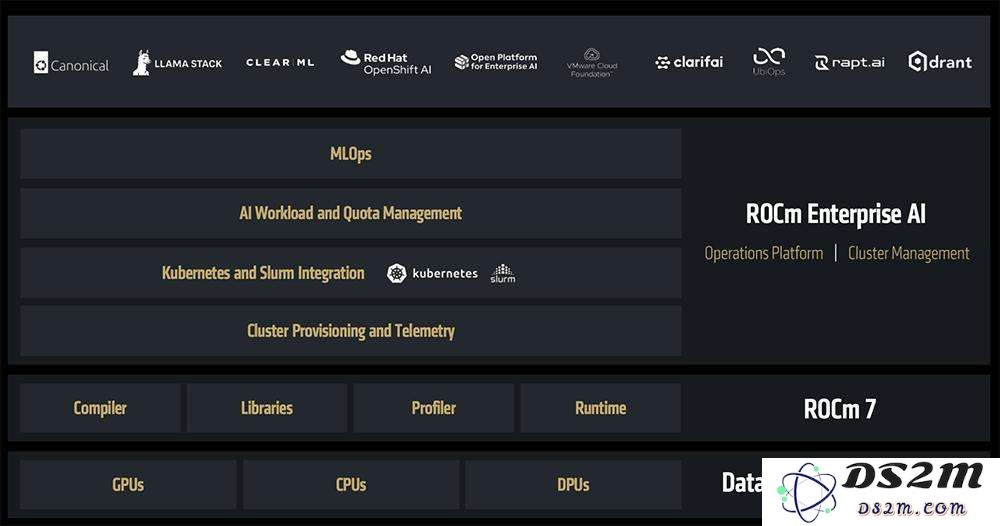Click the Clarifai logo

[x=689, y=62]
